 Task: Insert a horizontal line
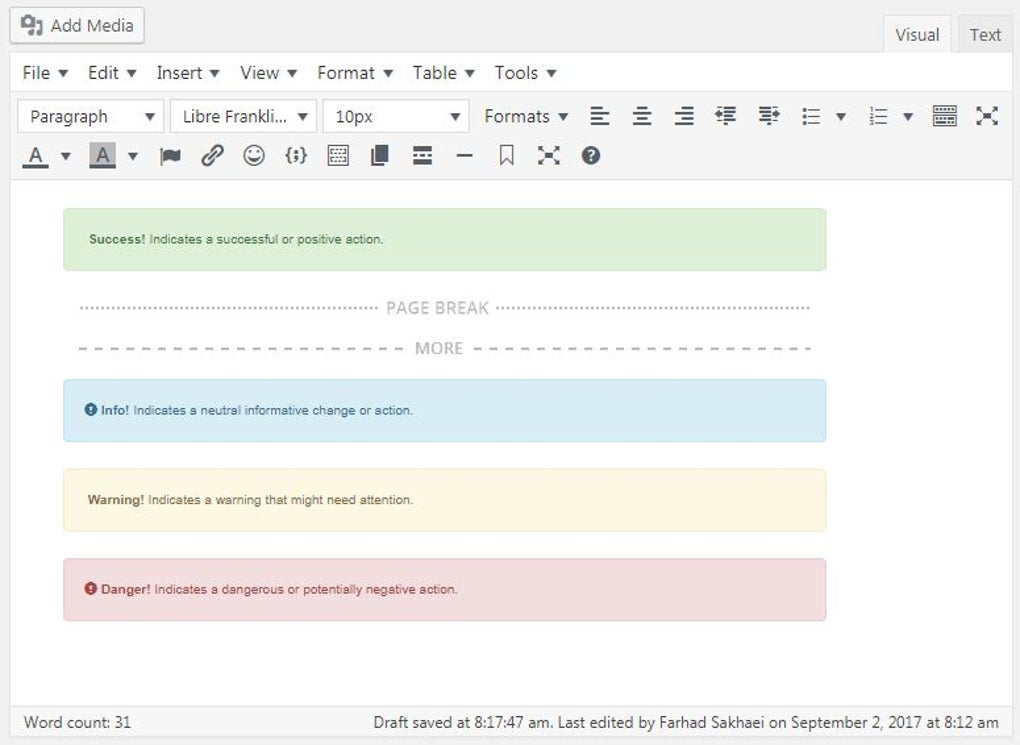click(x=464, y=155)
